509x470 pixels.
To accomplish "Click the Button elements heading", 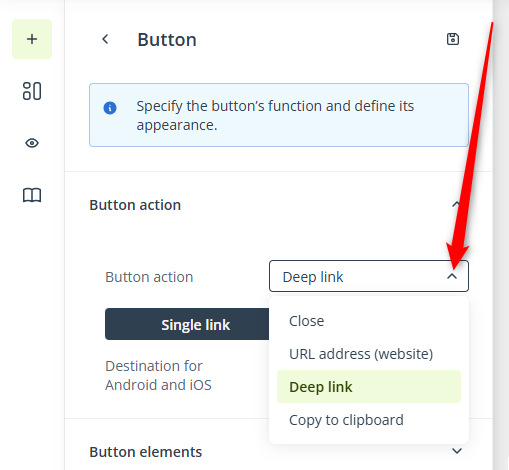I will (146, 452).
